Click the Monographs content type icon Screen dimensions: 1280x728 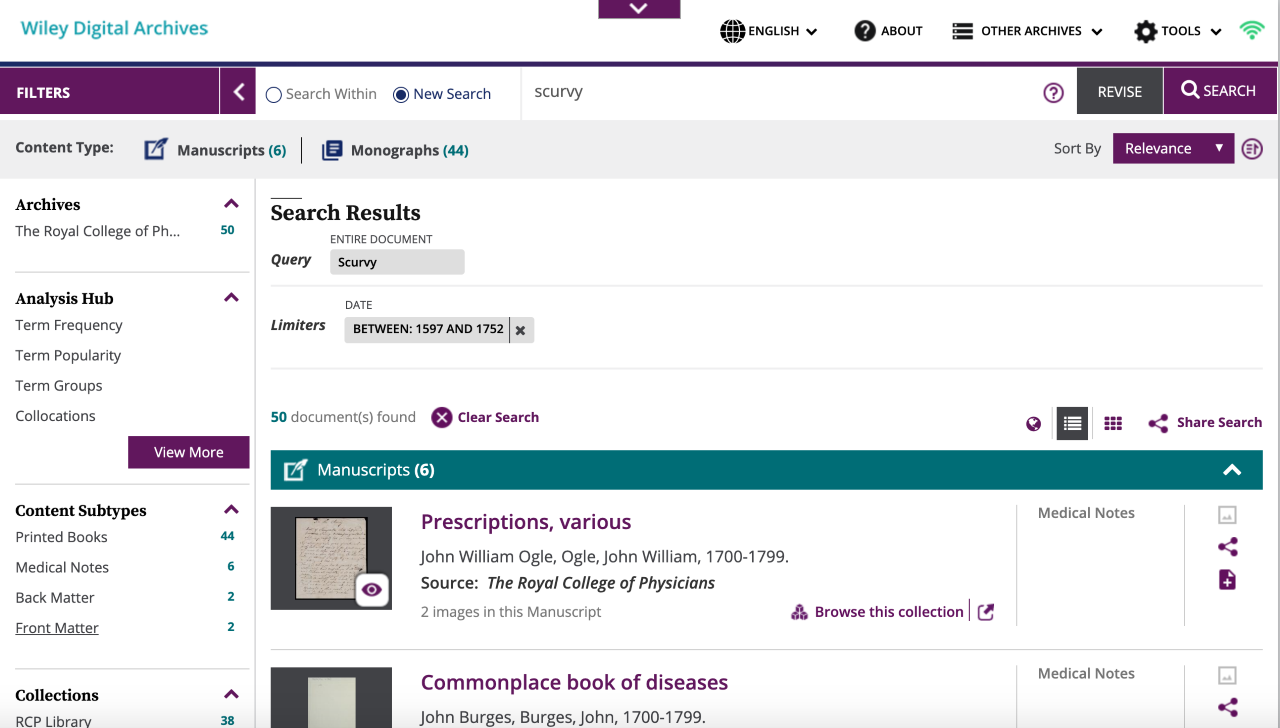coord(332,150)
